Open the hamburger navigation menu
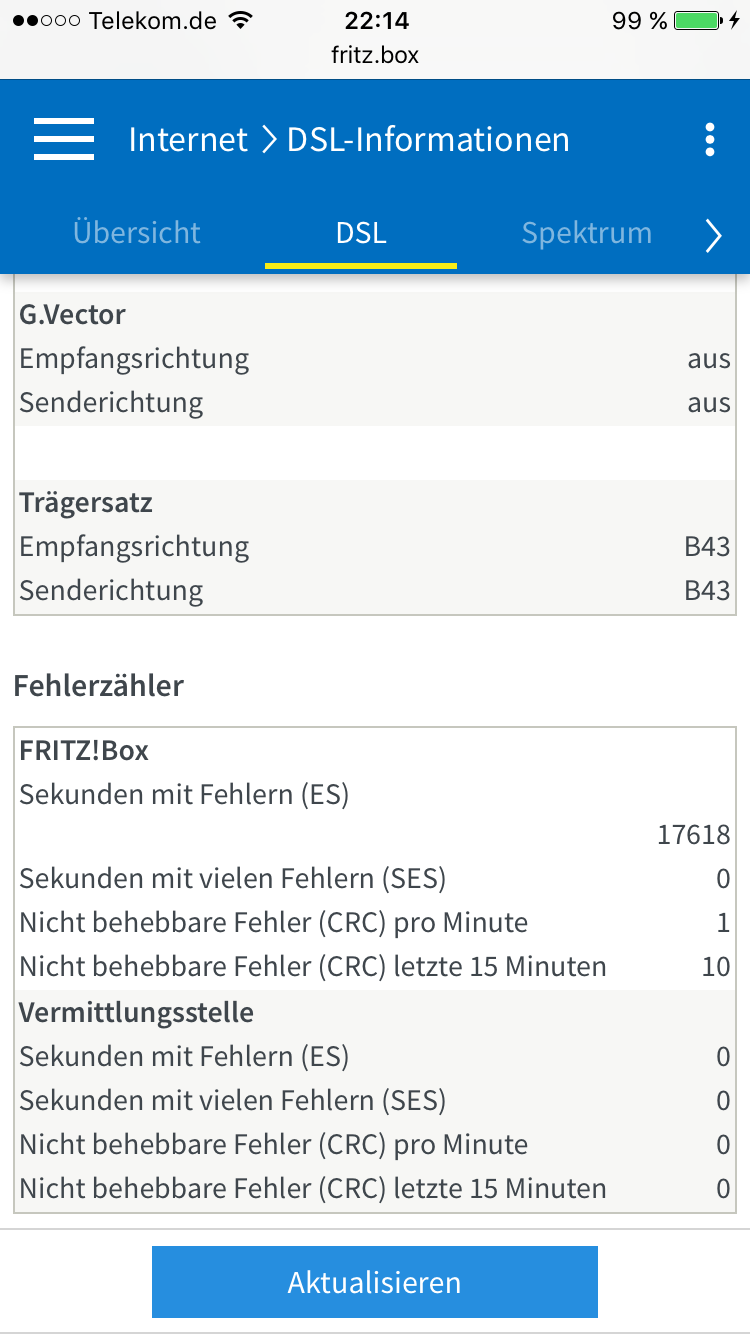 (x=64, y=139)
